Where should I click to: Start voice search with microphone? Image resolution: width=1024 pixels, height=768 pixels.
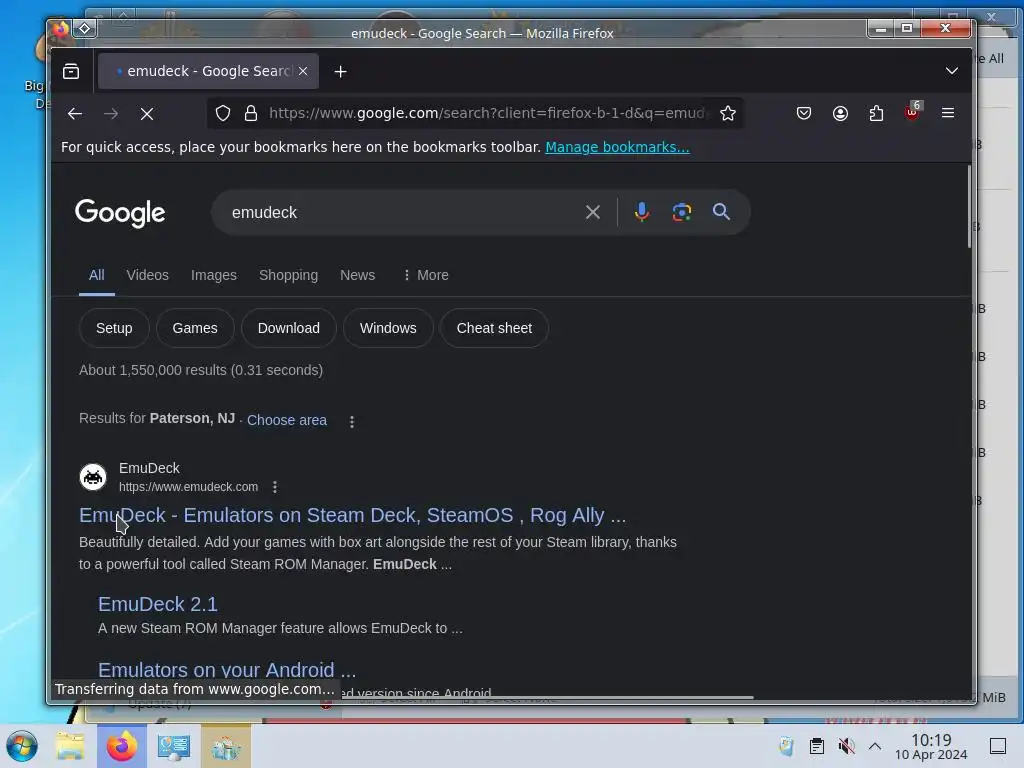point(641,212)
